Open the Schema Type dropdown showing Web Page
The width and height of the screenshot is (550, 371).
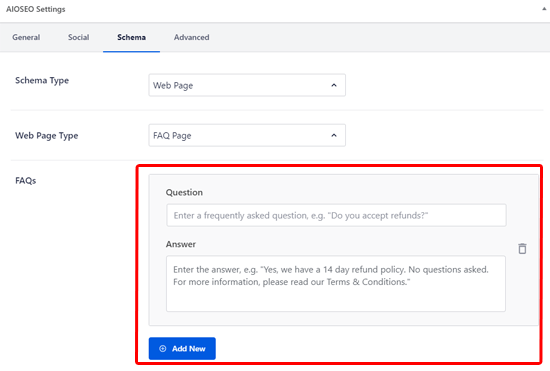[x=247, y=85]
